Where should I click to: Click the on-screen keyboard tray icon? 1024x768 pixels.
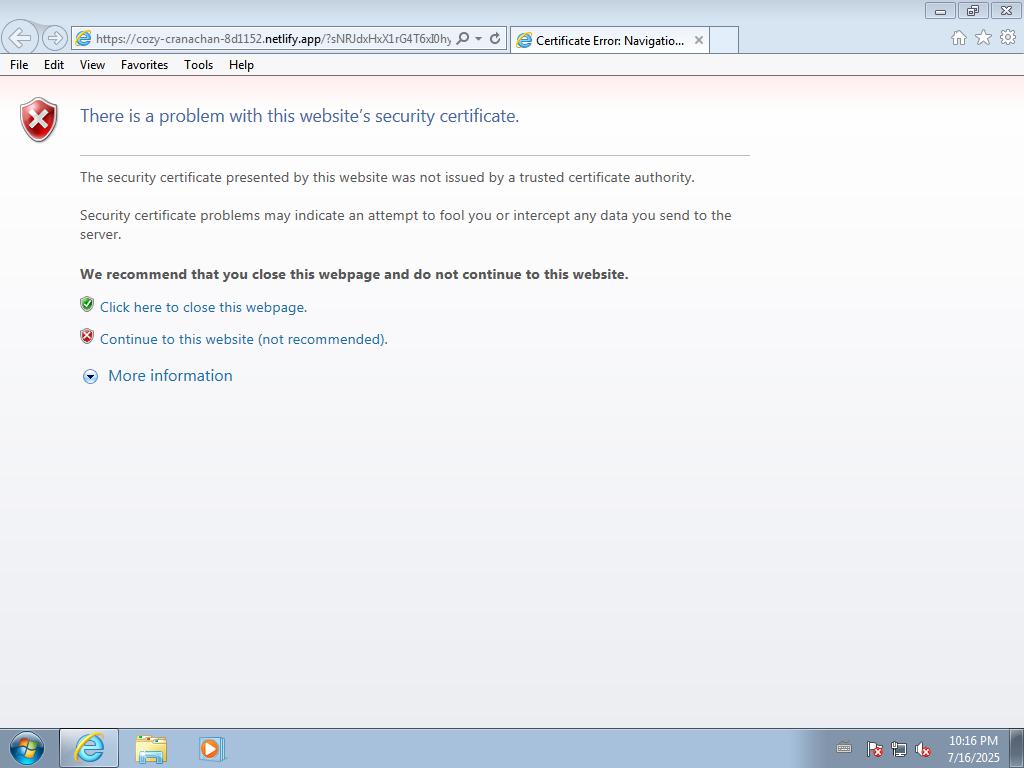[844, 748]
